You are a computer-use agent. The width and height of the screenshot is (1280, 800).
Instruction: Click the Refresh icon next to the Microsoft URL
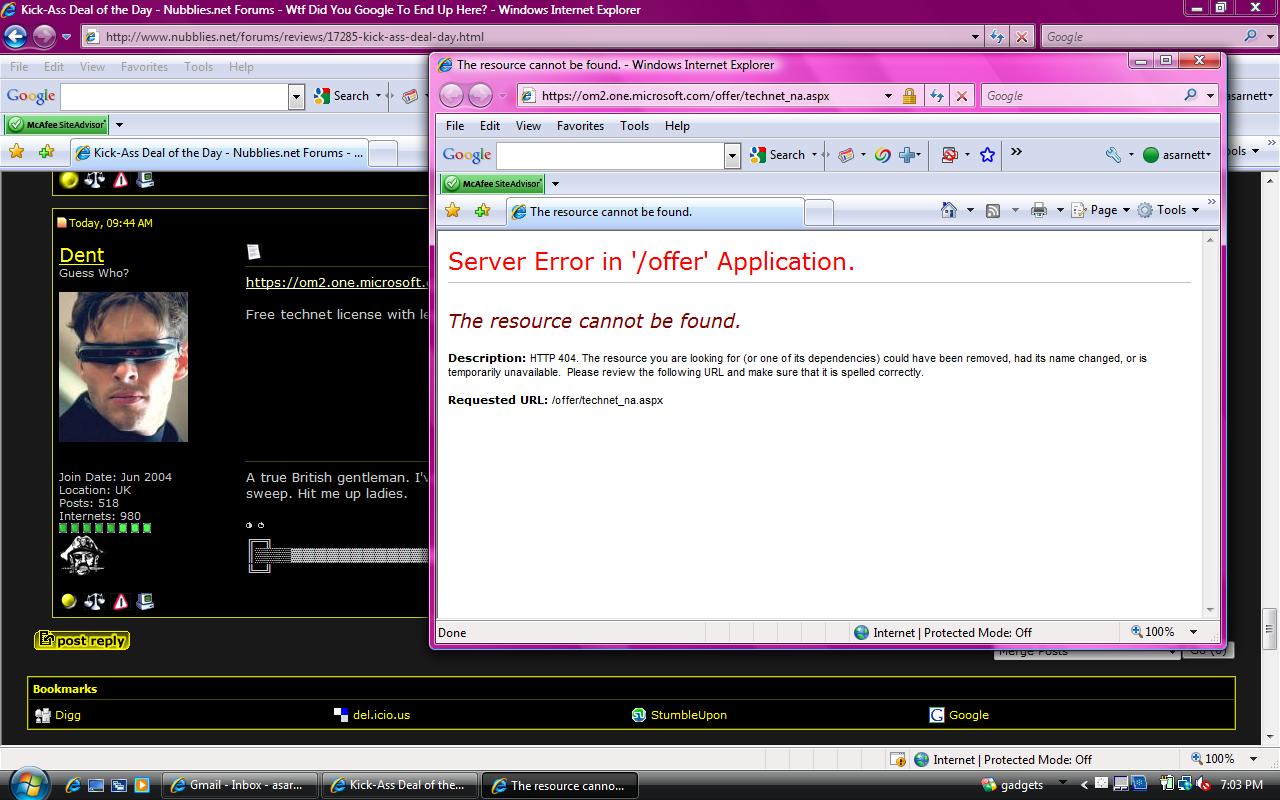tap(936, 96)
